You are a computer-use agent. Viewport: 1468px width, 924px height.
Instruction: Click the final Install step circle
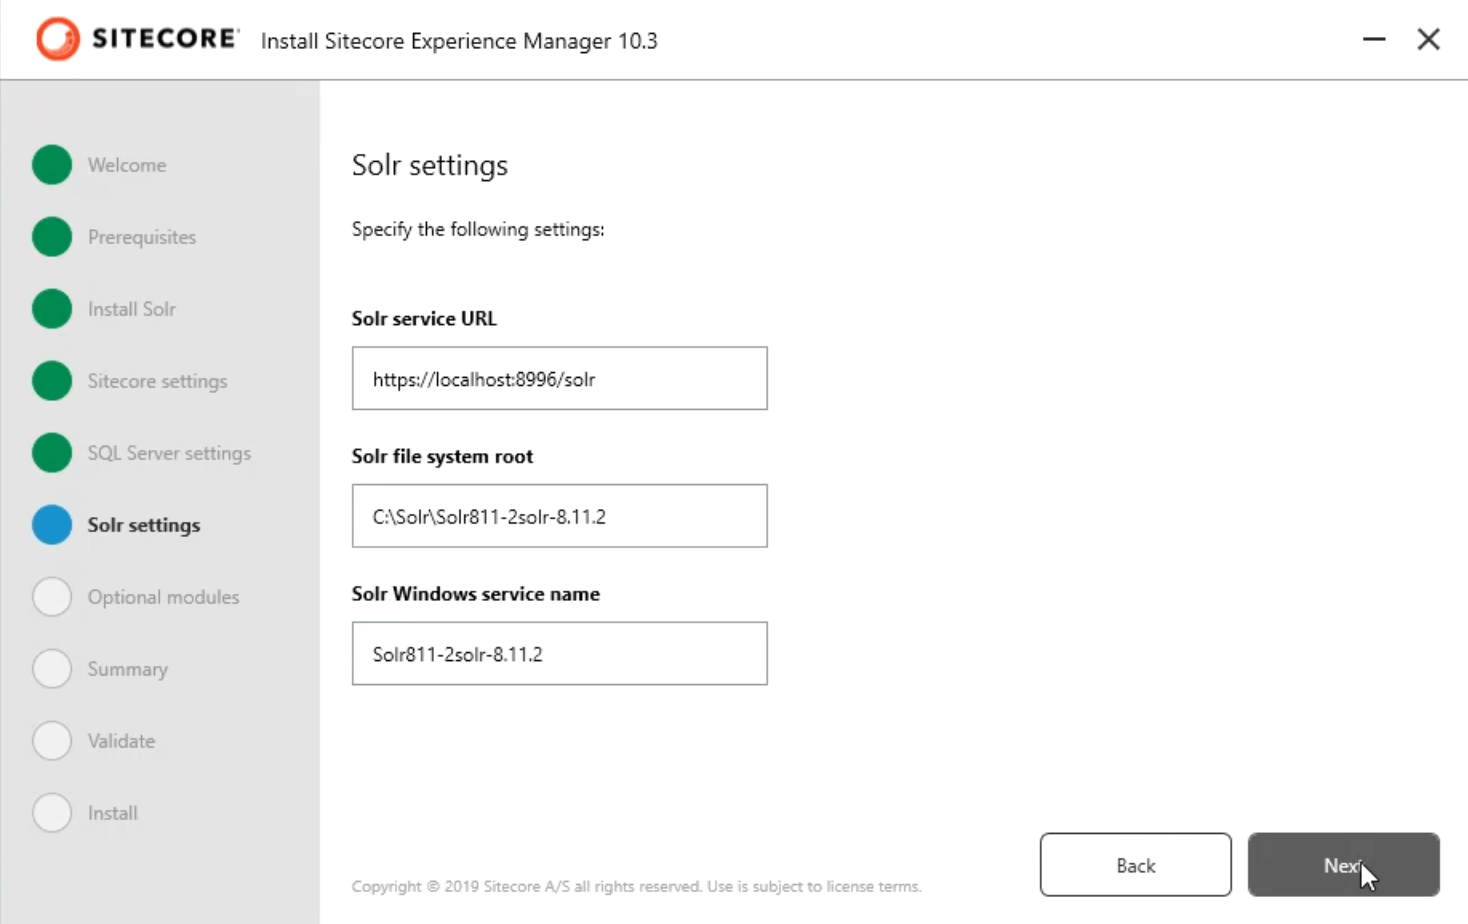[52, 813]
